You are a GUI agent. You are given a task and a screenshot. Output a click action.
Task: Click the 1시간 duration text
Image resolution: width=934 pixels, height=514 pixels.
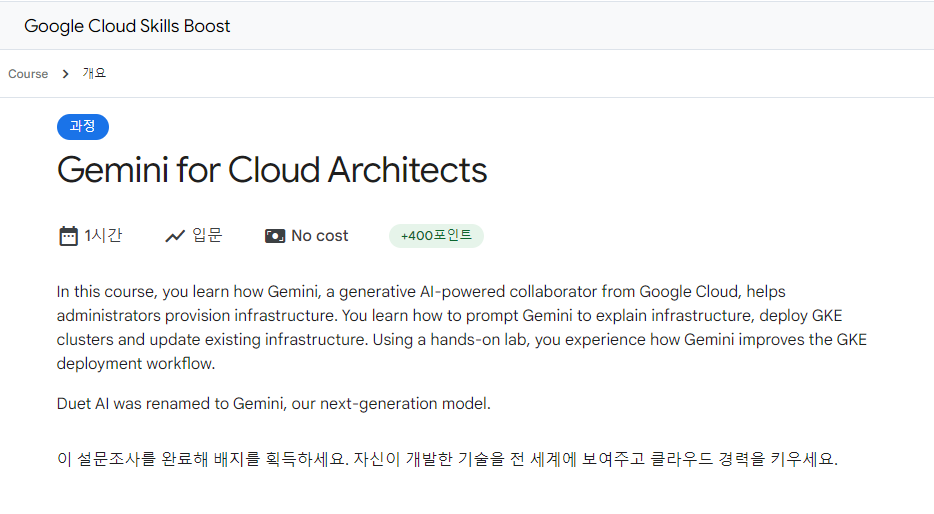point(103,236)
